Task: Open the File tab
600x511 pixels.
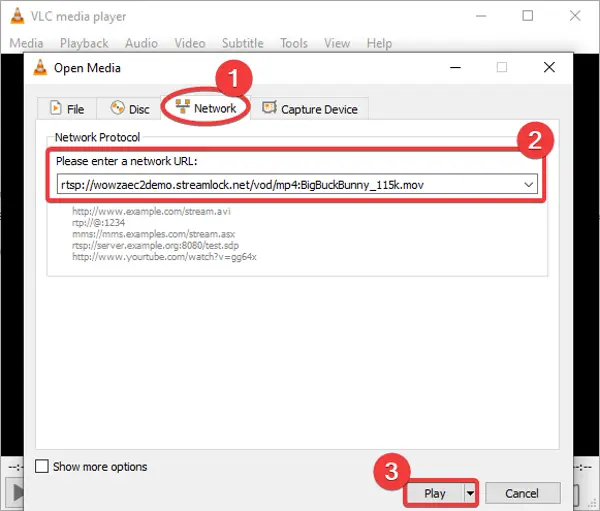Action: pyautogui.click(x=67, y=109)
